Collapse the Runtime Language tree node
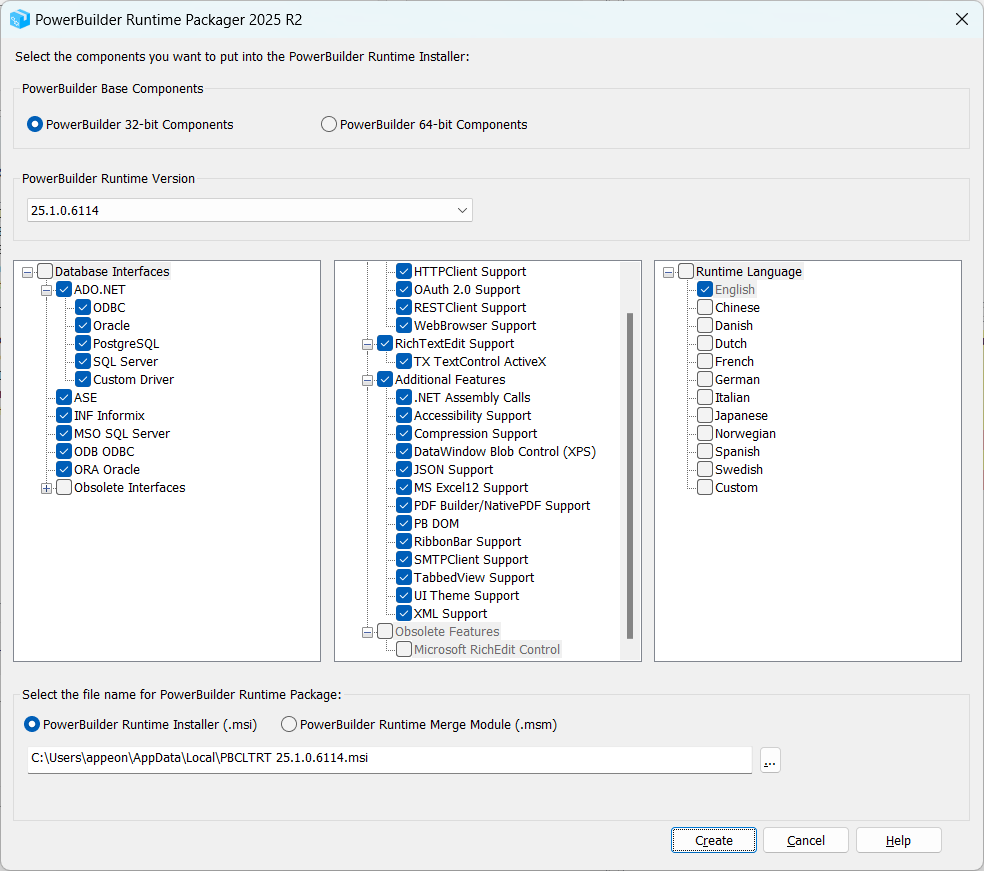984x871 pixels. coord(668,272)
